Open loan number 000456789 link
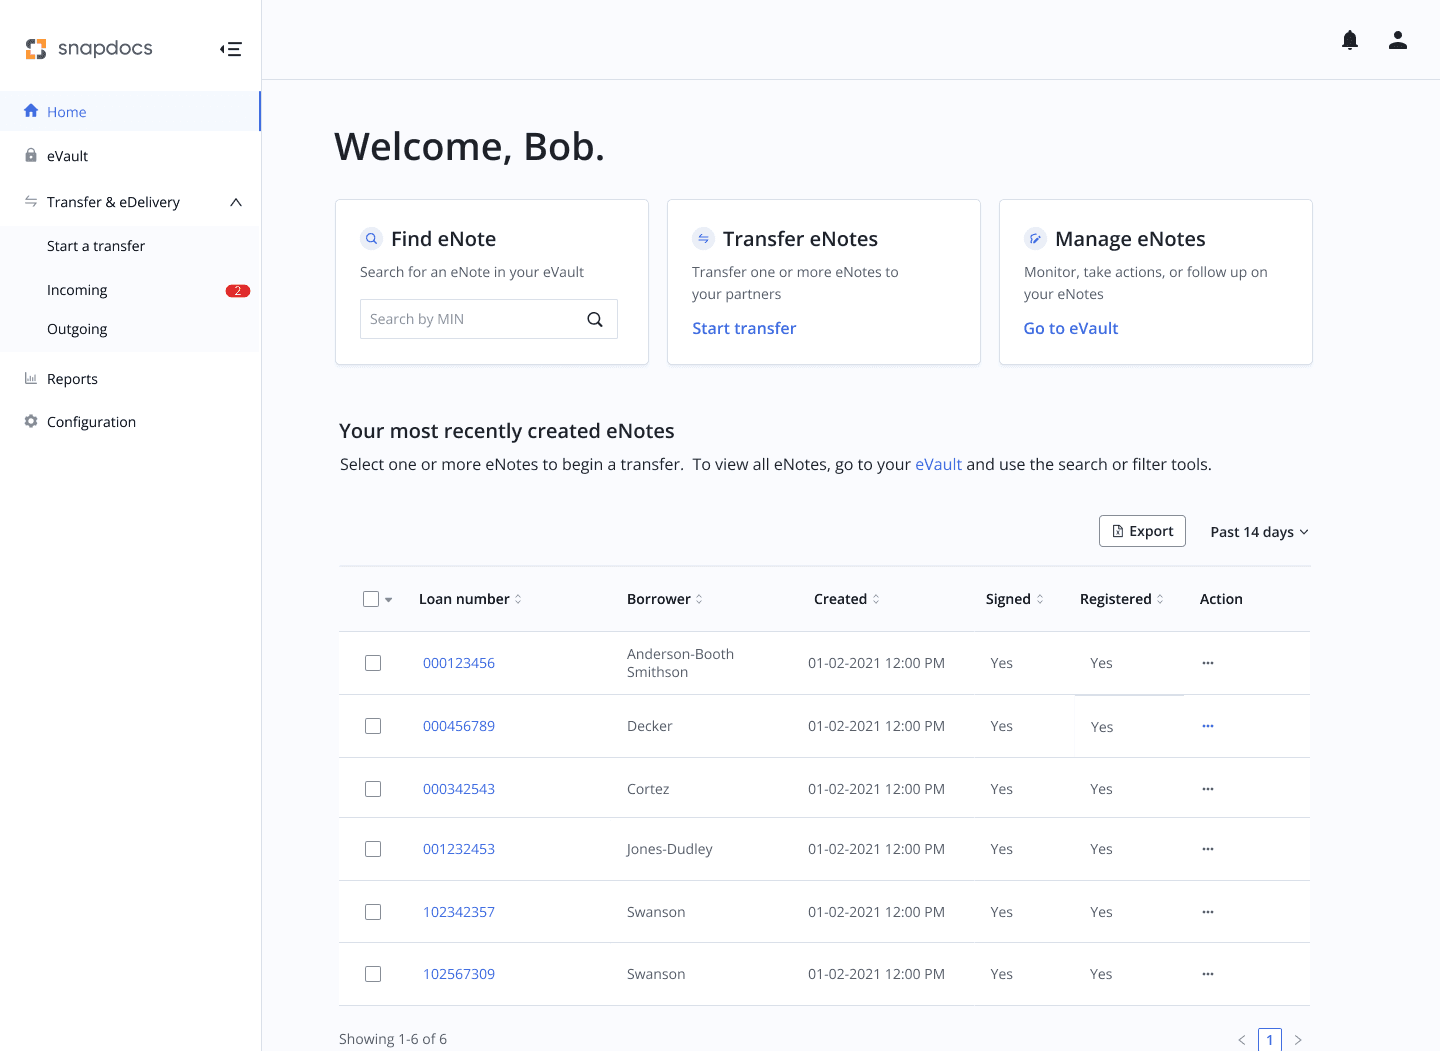This screenshot has height=1051, width=1440. [x=459, y=726]
